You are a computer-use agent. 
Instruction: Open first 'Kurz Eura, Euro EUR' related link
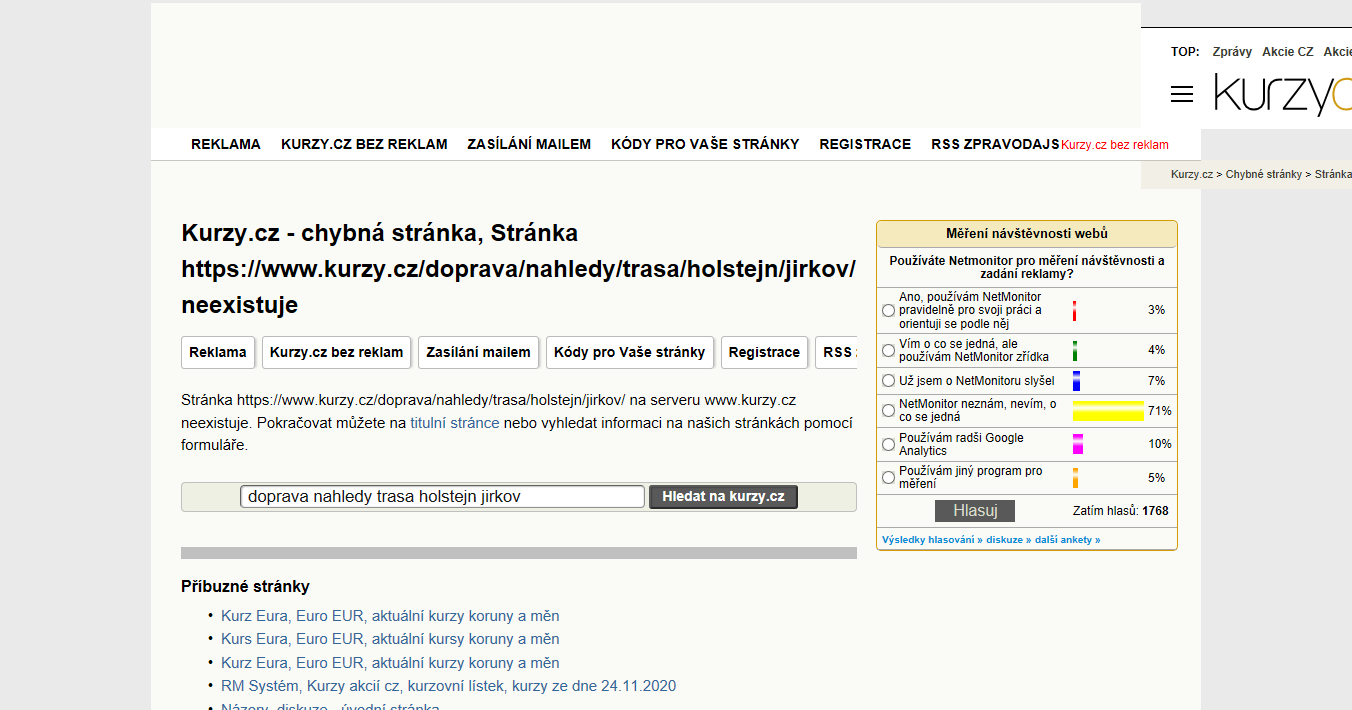point(390,616)
